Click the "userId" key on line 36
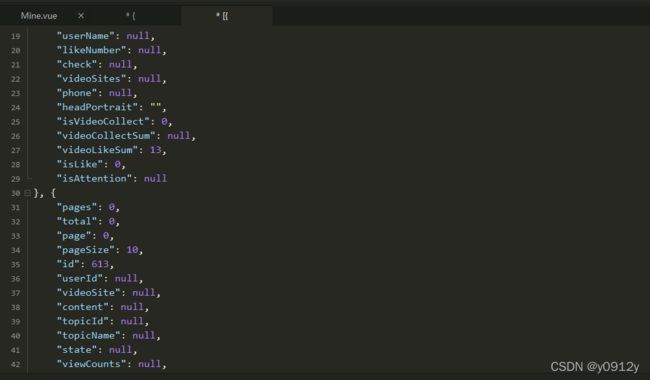 80,278
